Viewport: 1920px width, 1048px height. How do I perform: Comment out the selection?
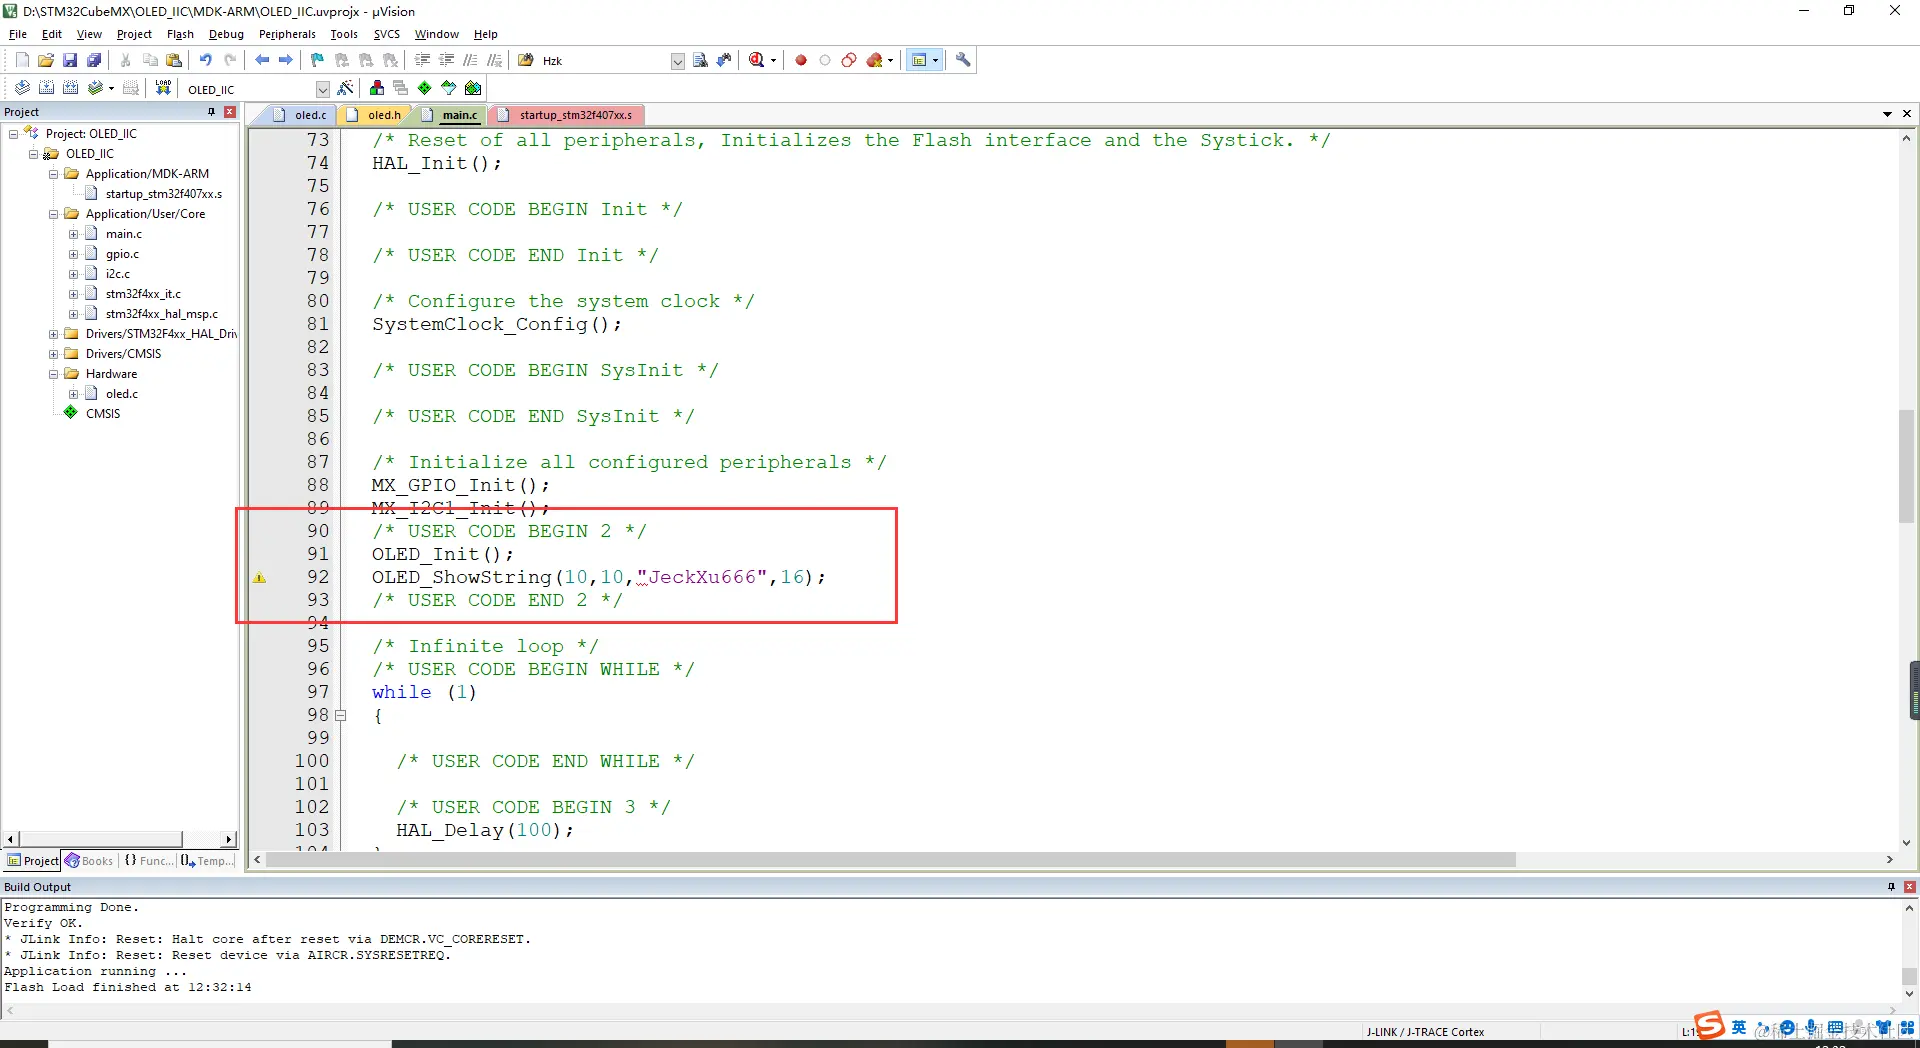tap(470, 60)
